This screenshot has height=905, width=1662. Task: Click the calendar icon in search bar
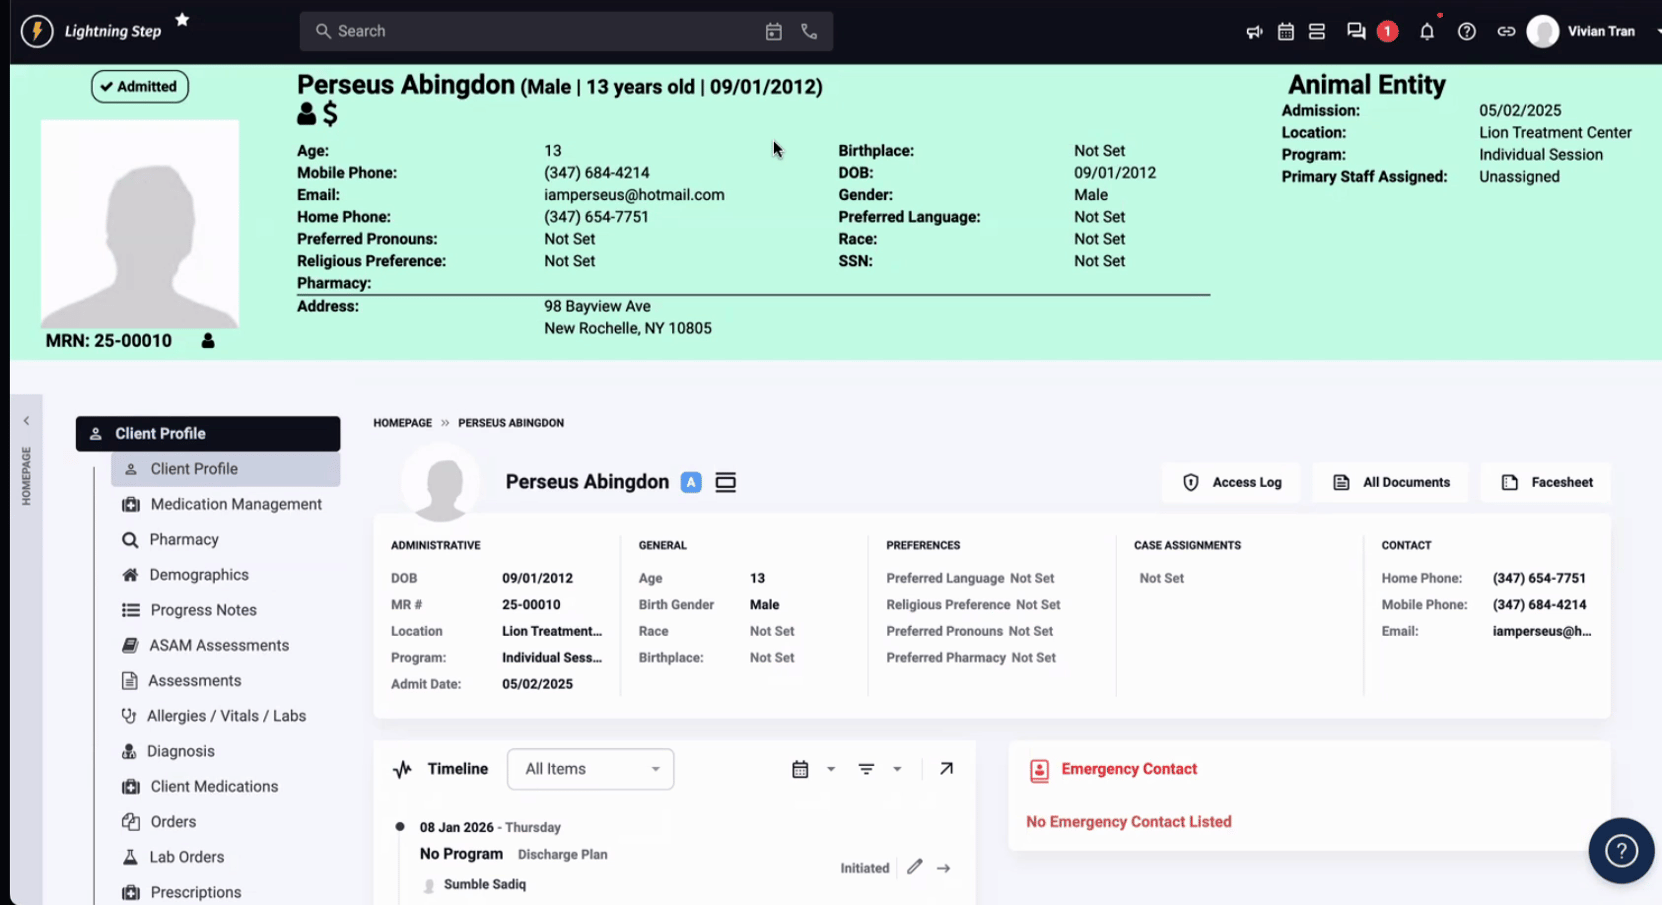pyautogui.click(x=774, y=32)
